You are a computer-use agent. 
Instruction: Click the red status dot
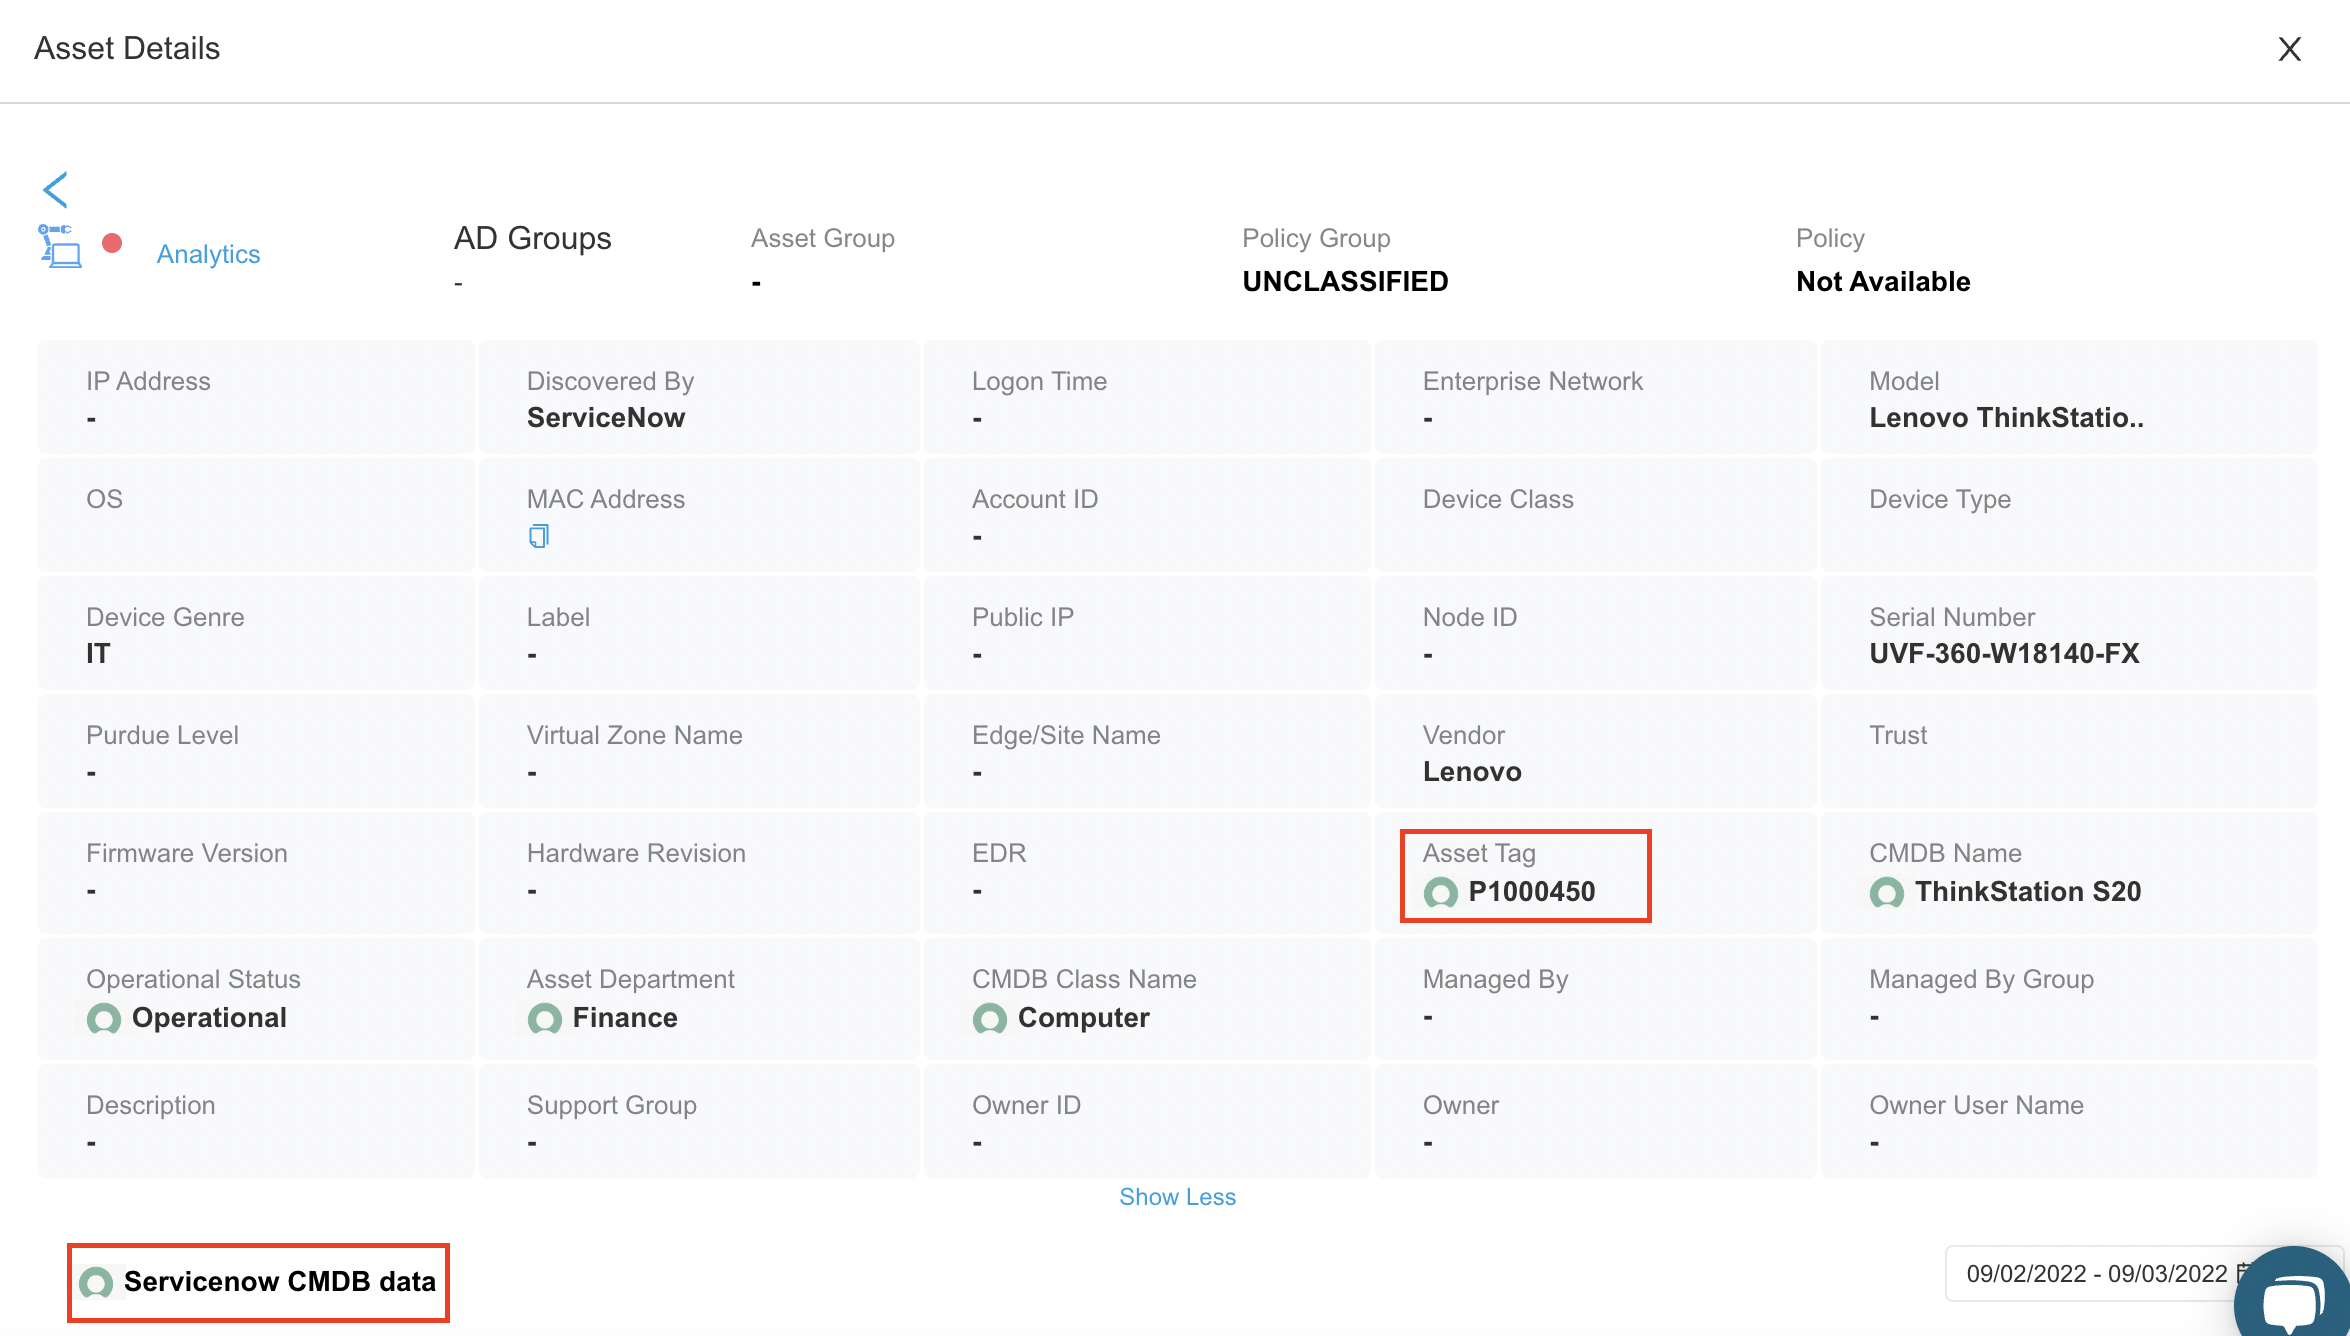click(x=112, y=243)
